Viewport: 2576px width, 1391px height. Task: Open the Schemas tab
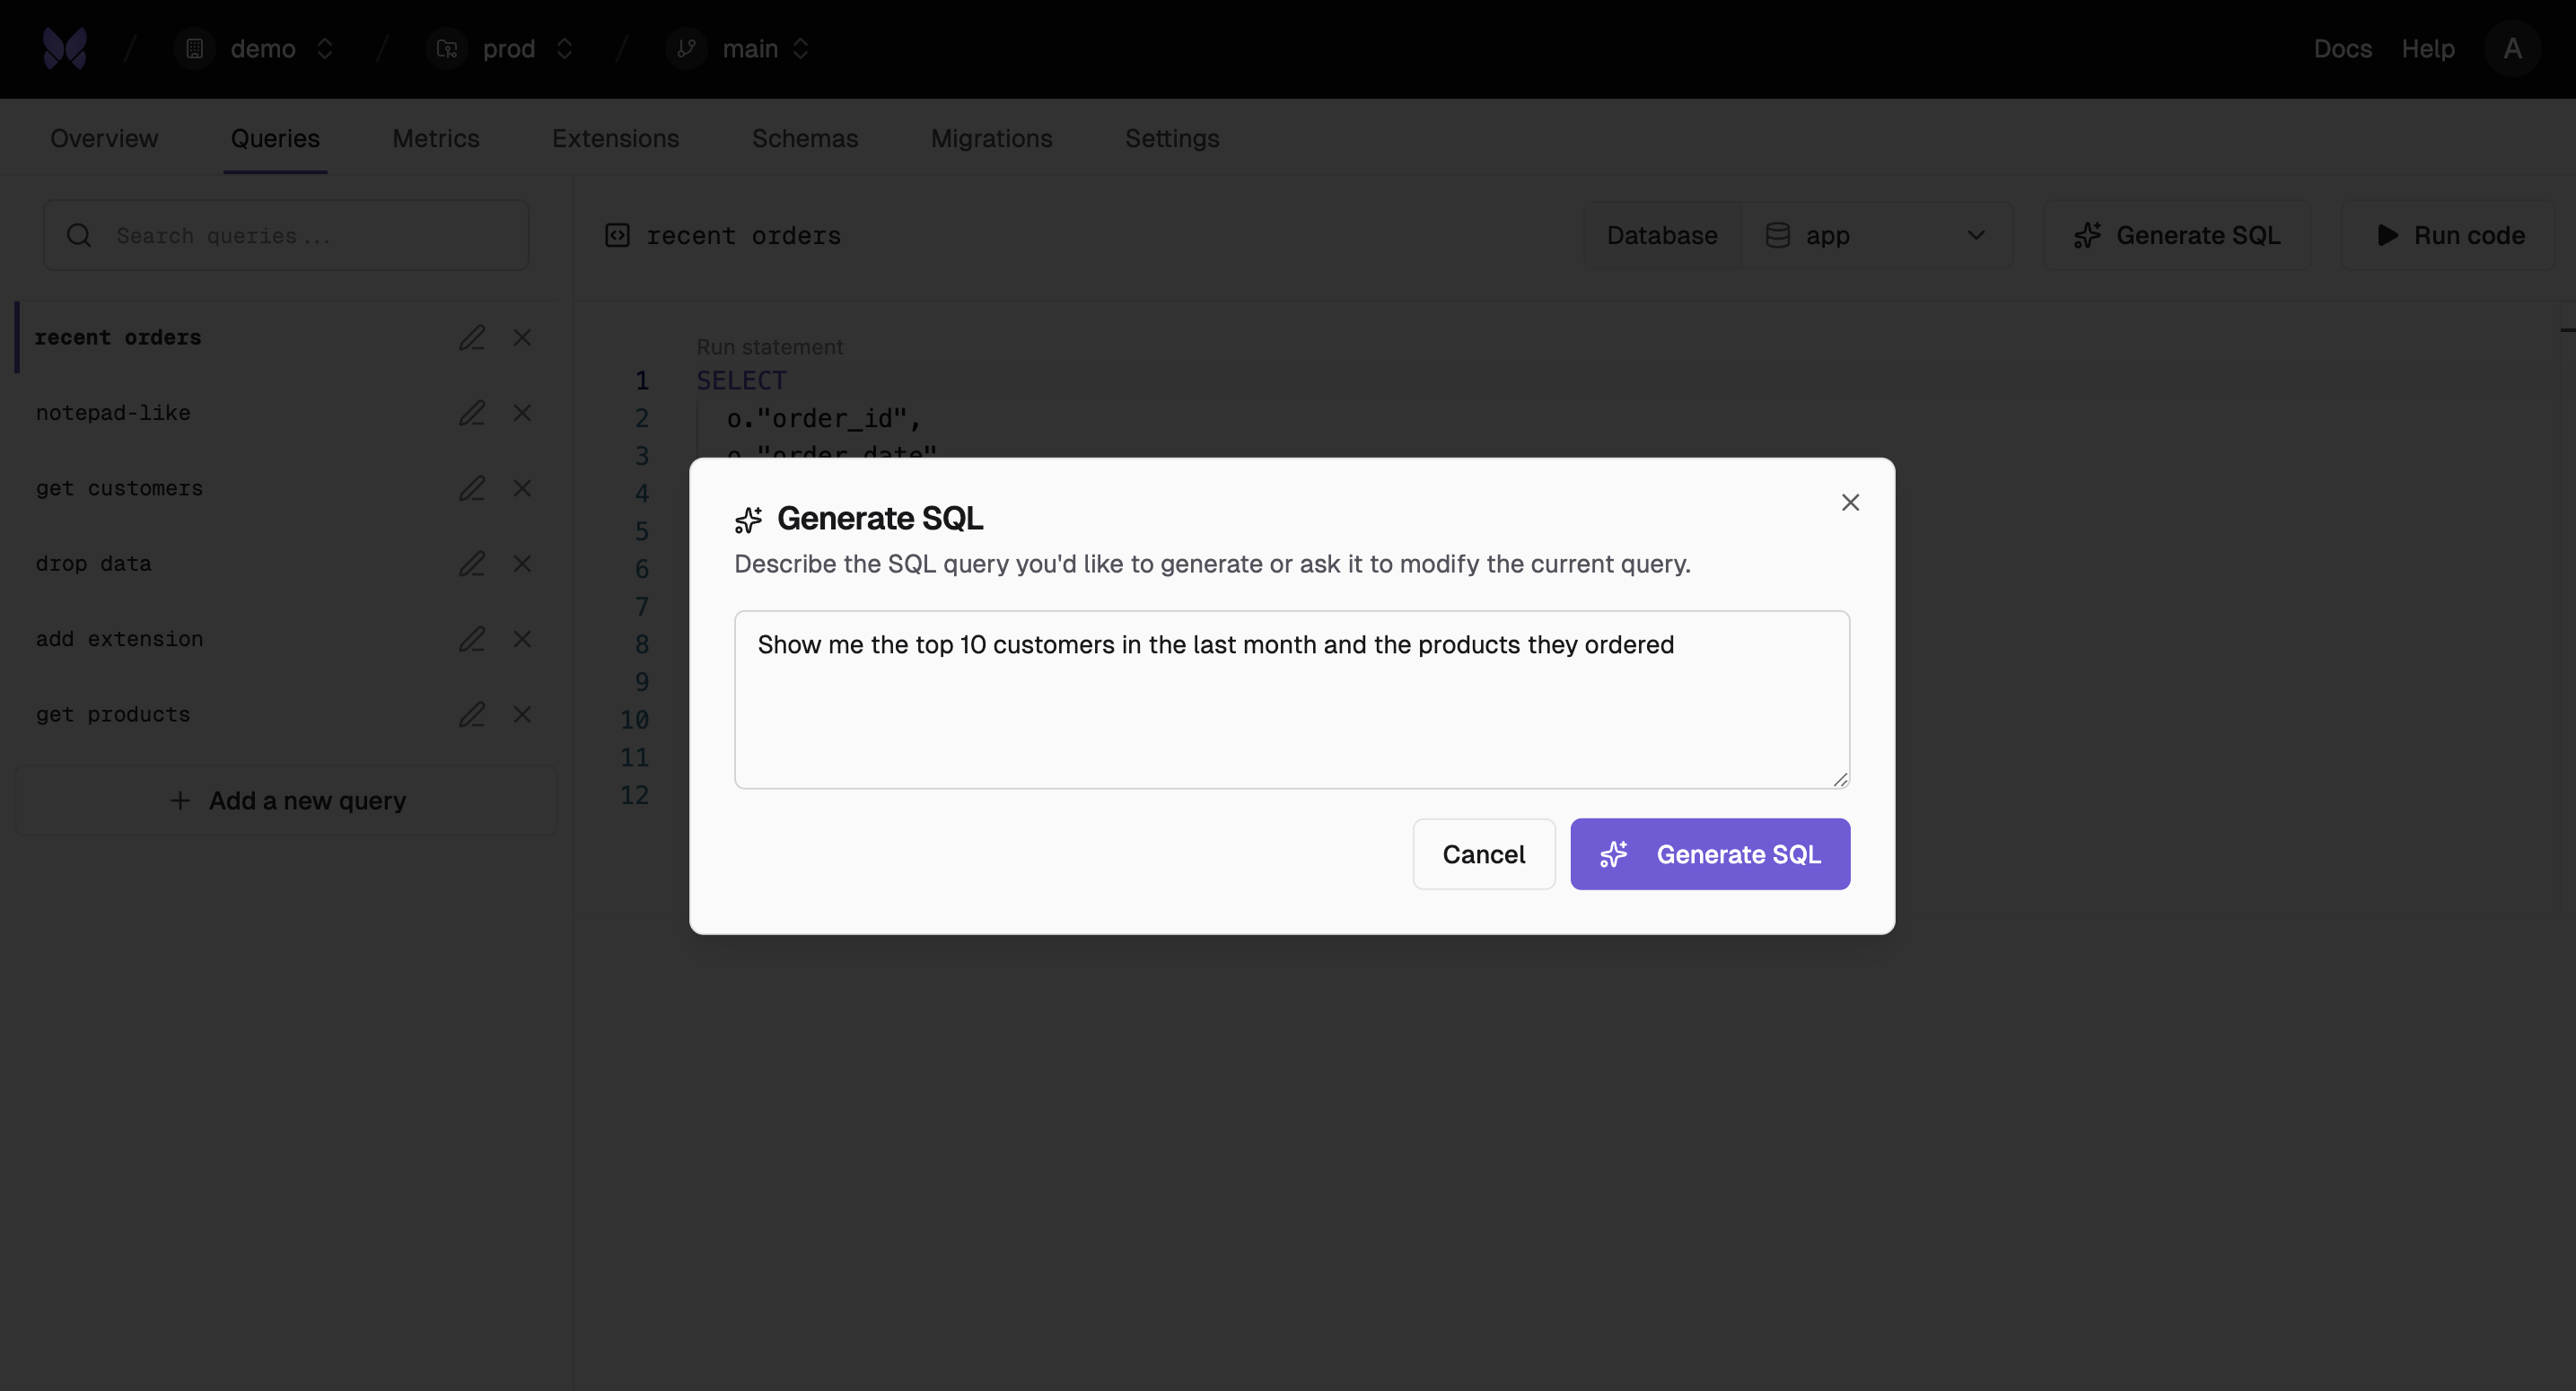click(805, 138)
